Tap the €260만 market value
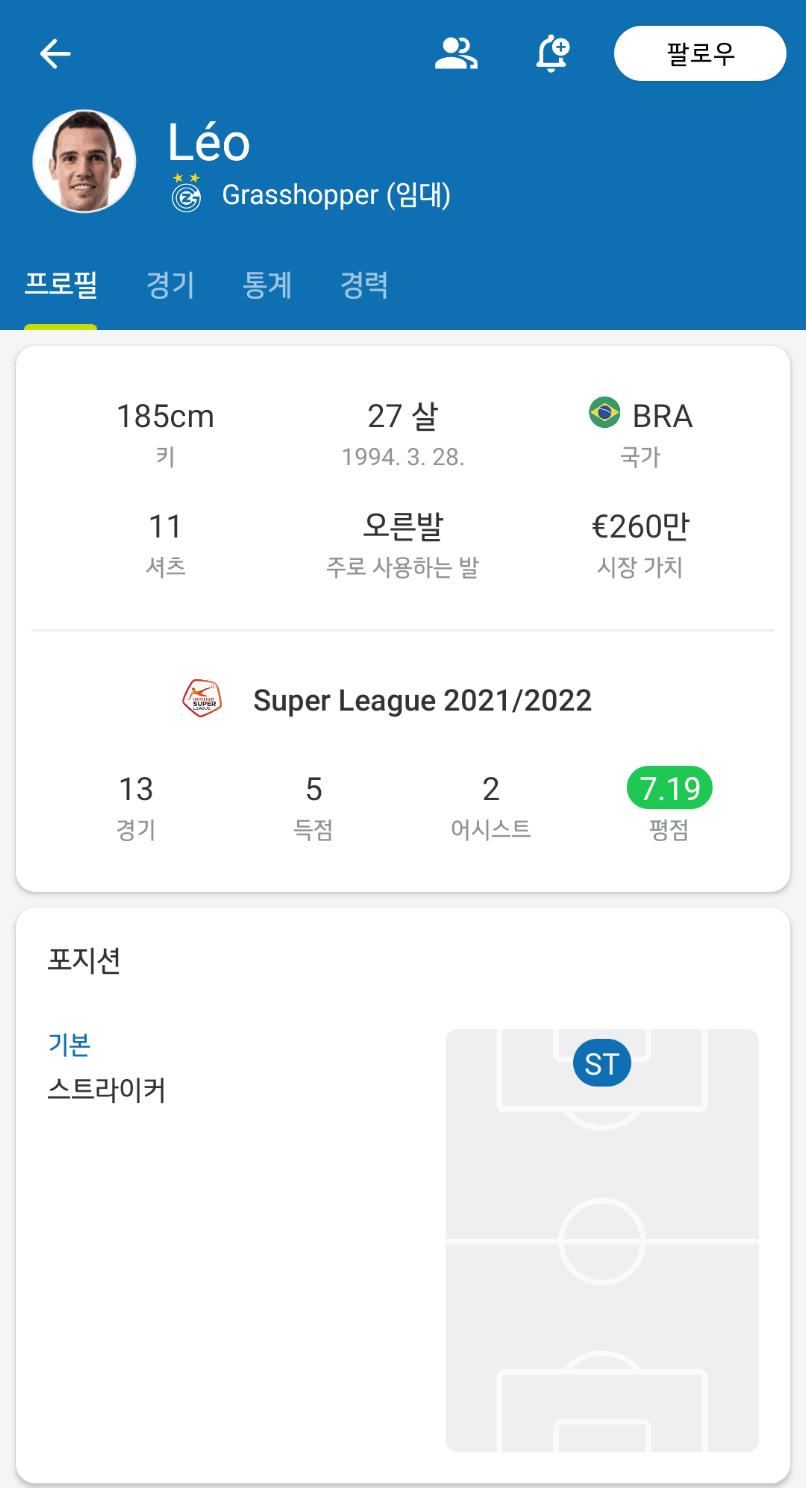The width and height of the screenshot is (806, 1488). [640, 526]
